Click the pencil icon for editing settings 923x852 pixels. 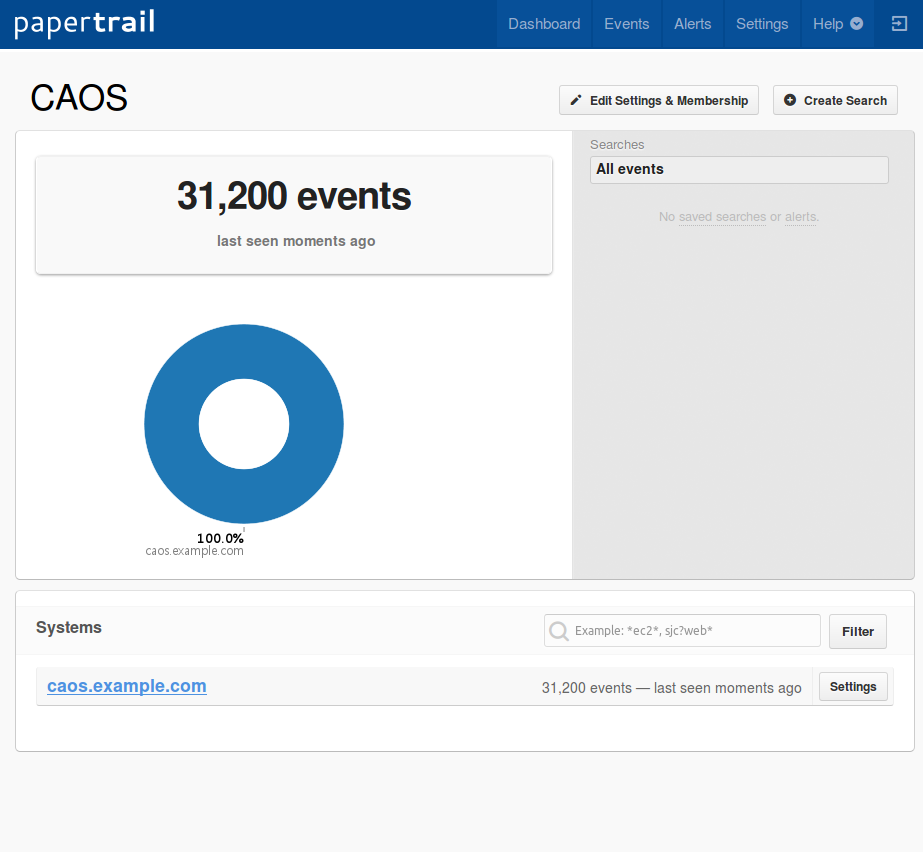(x=576, y=100)
